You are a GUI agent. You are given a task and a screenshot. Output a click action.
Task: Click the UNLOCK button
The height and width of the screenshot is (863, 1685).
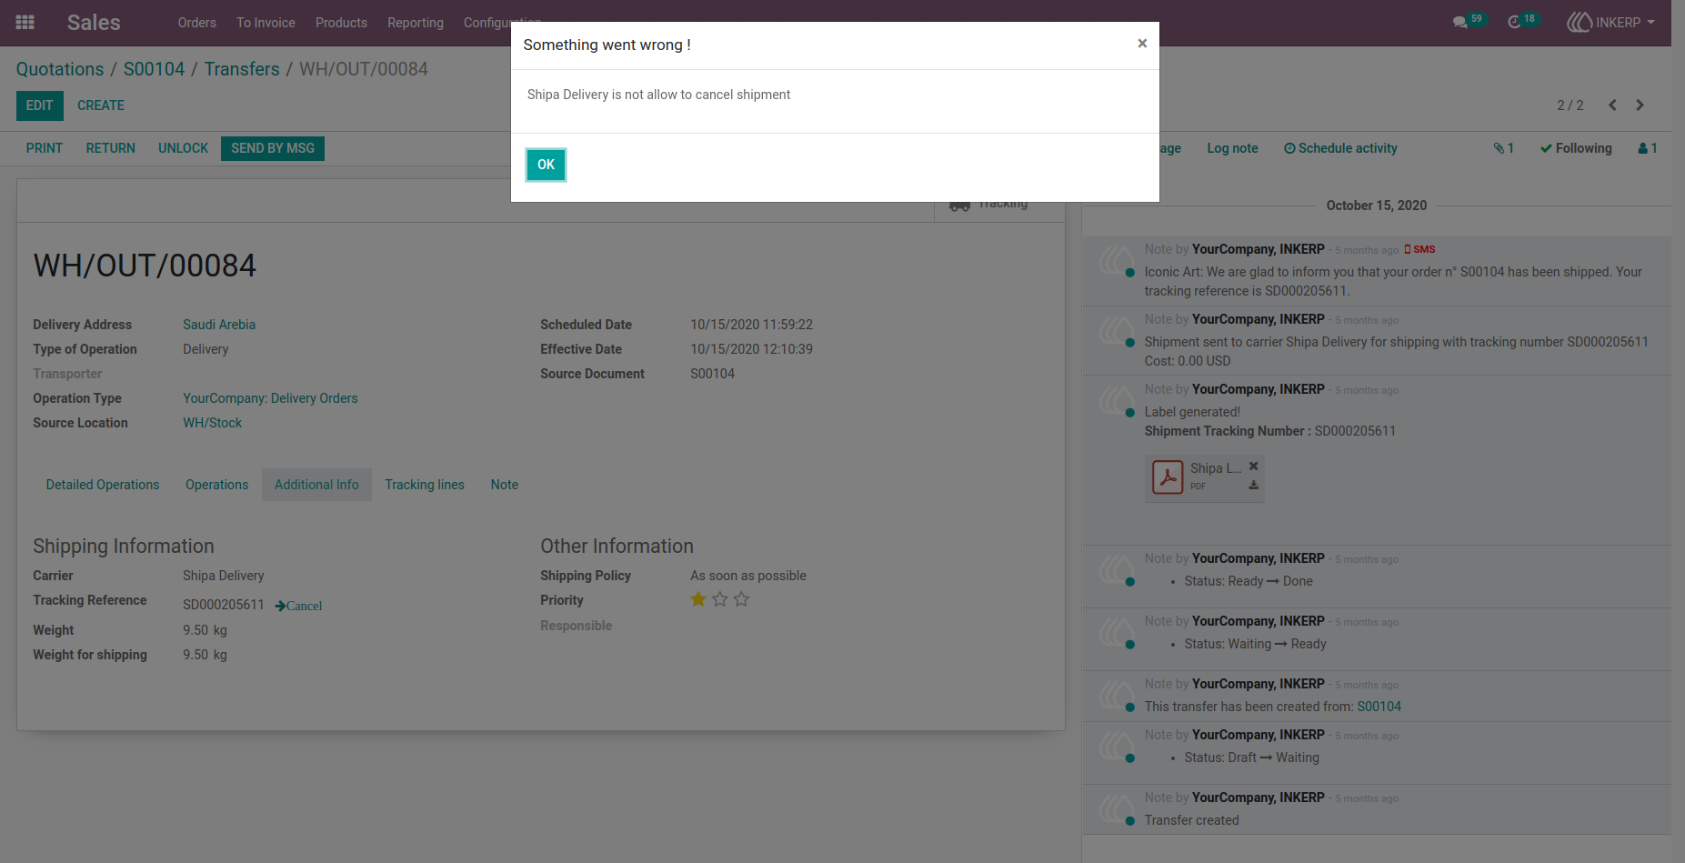point(183,148)
